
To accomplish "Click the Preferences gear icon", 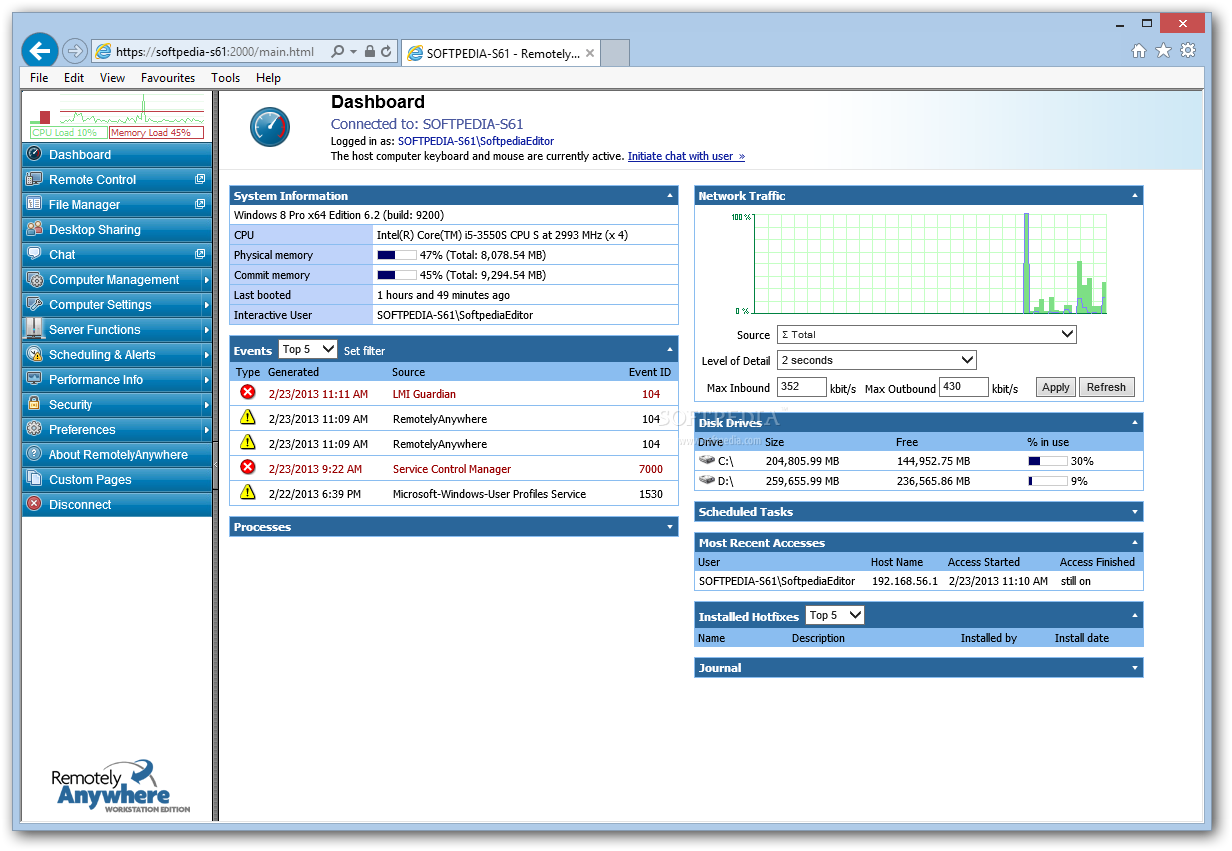I will click(35, 430).
